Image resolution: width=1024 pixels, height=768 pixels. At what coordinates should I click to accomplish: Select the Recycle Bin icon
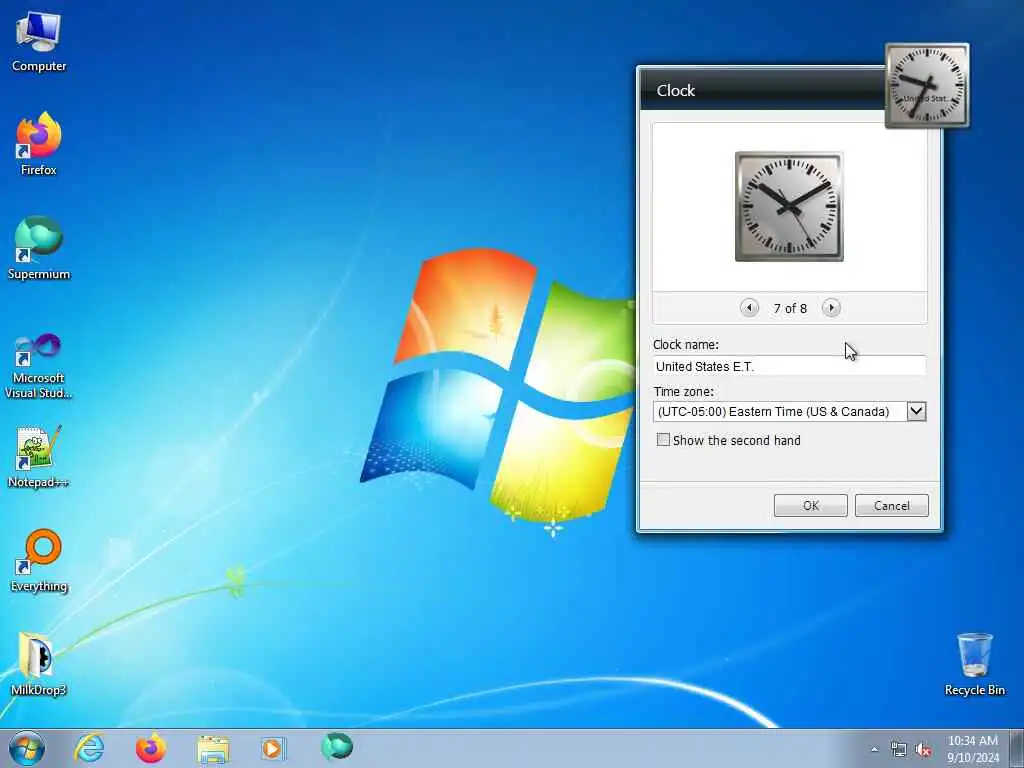point(974,664)
